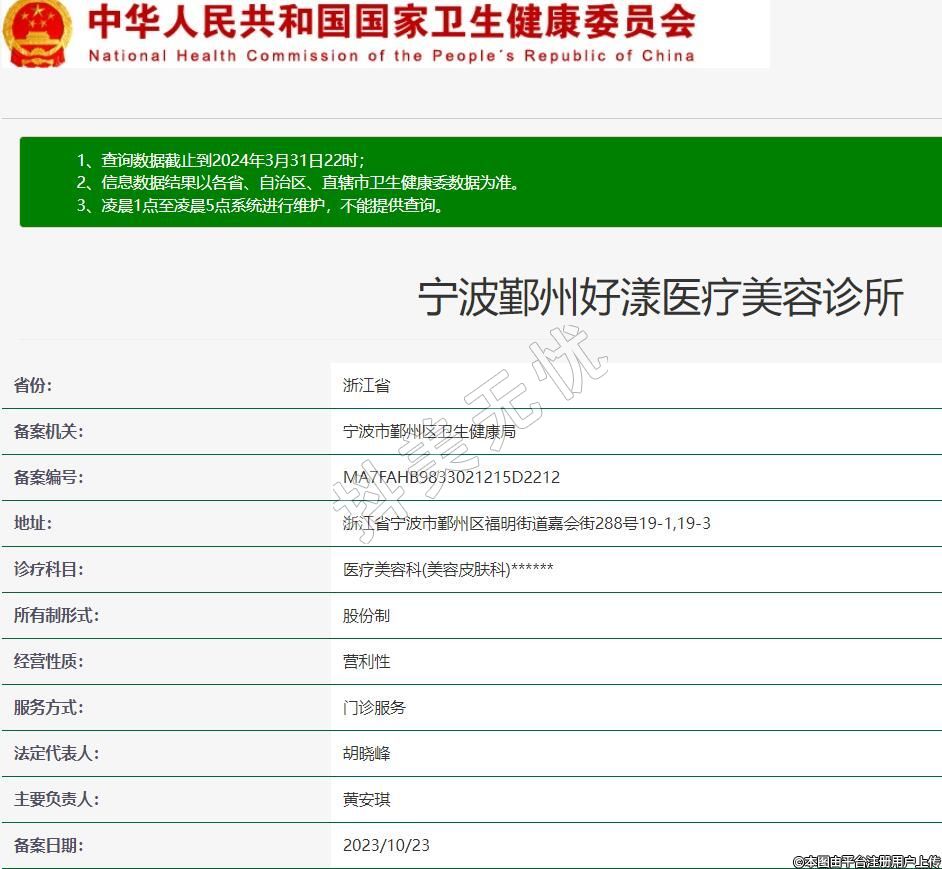
Task: Click the Chinese National Health Commission title
Action: [x=391, y=21]
